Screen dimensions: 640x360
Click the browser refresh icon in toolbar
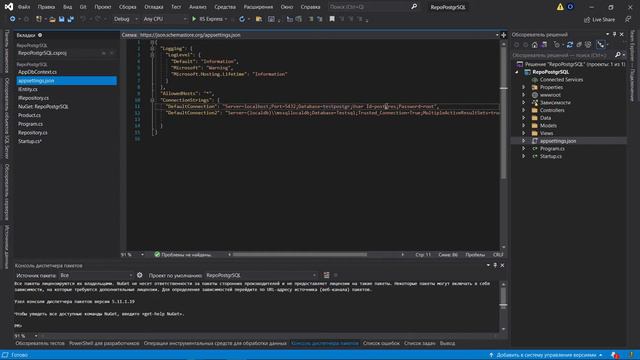tap(242, 19)
